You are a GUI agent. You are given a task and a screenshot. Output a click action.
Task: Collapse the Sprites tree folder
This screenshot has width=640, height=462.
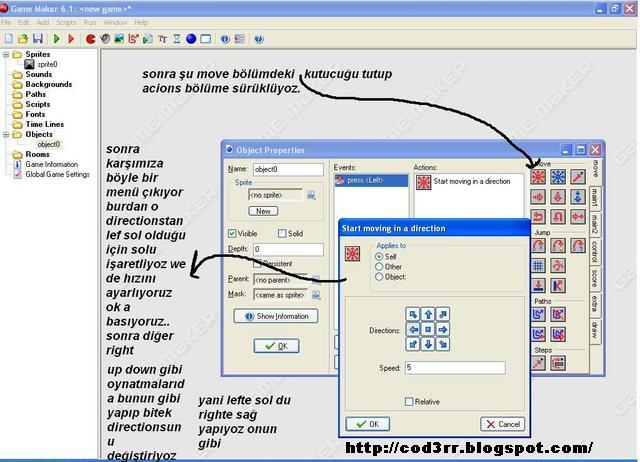(6, 54)
